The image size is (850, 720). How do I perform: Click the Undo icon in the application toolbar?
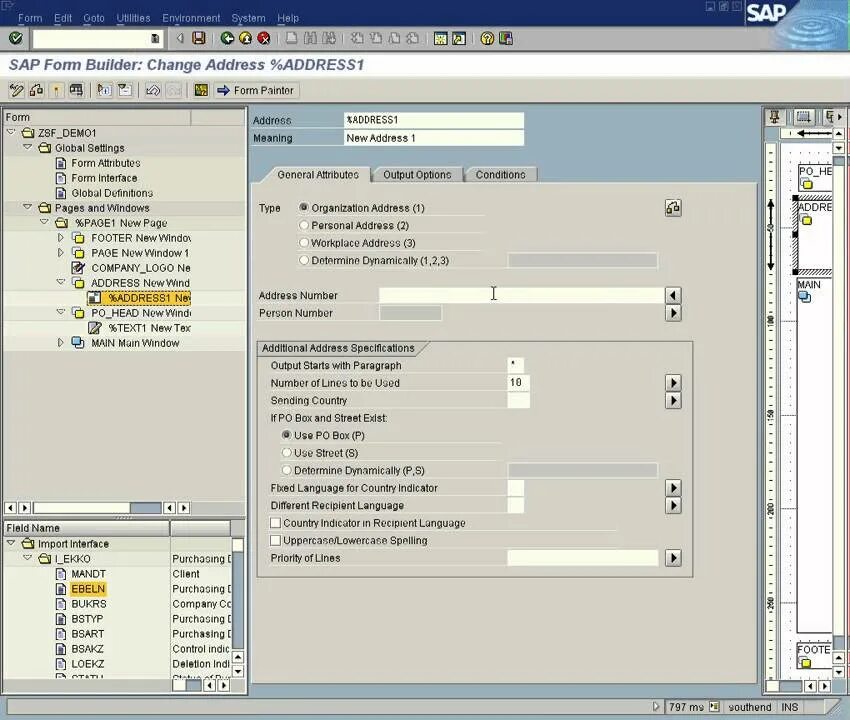153,90
